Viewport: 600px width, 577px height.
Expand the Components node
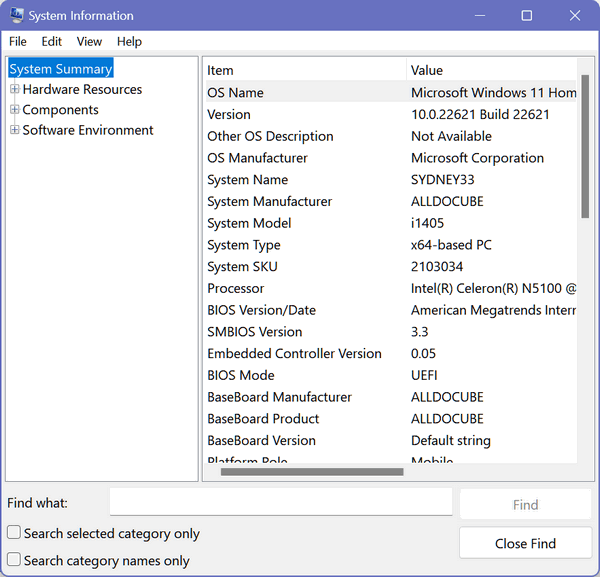pos(15,110)
